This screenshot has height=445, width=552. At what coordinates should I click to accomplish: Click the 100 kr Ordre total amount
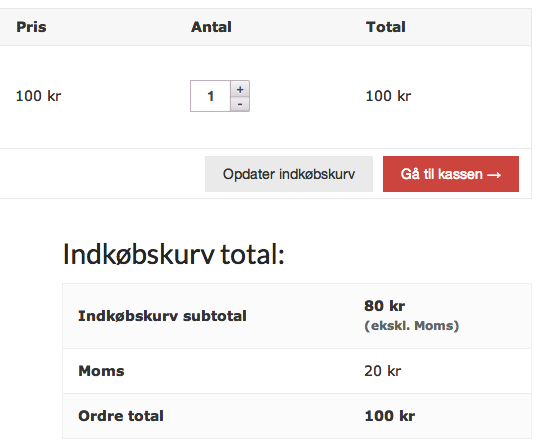coord(390,416)
